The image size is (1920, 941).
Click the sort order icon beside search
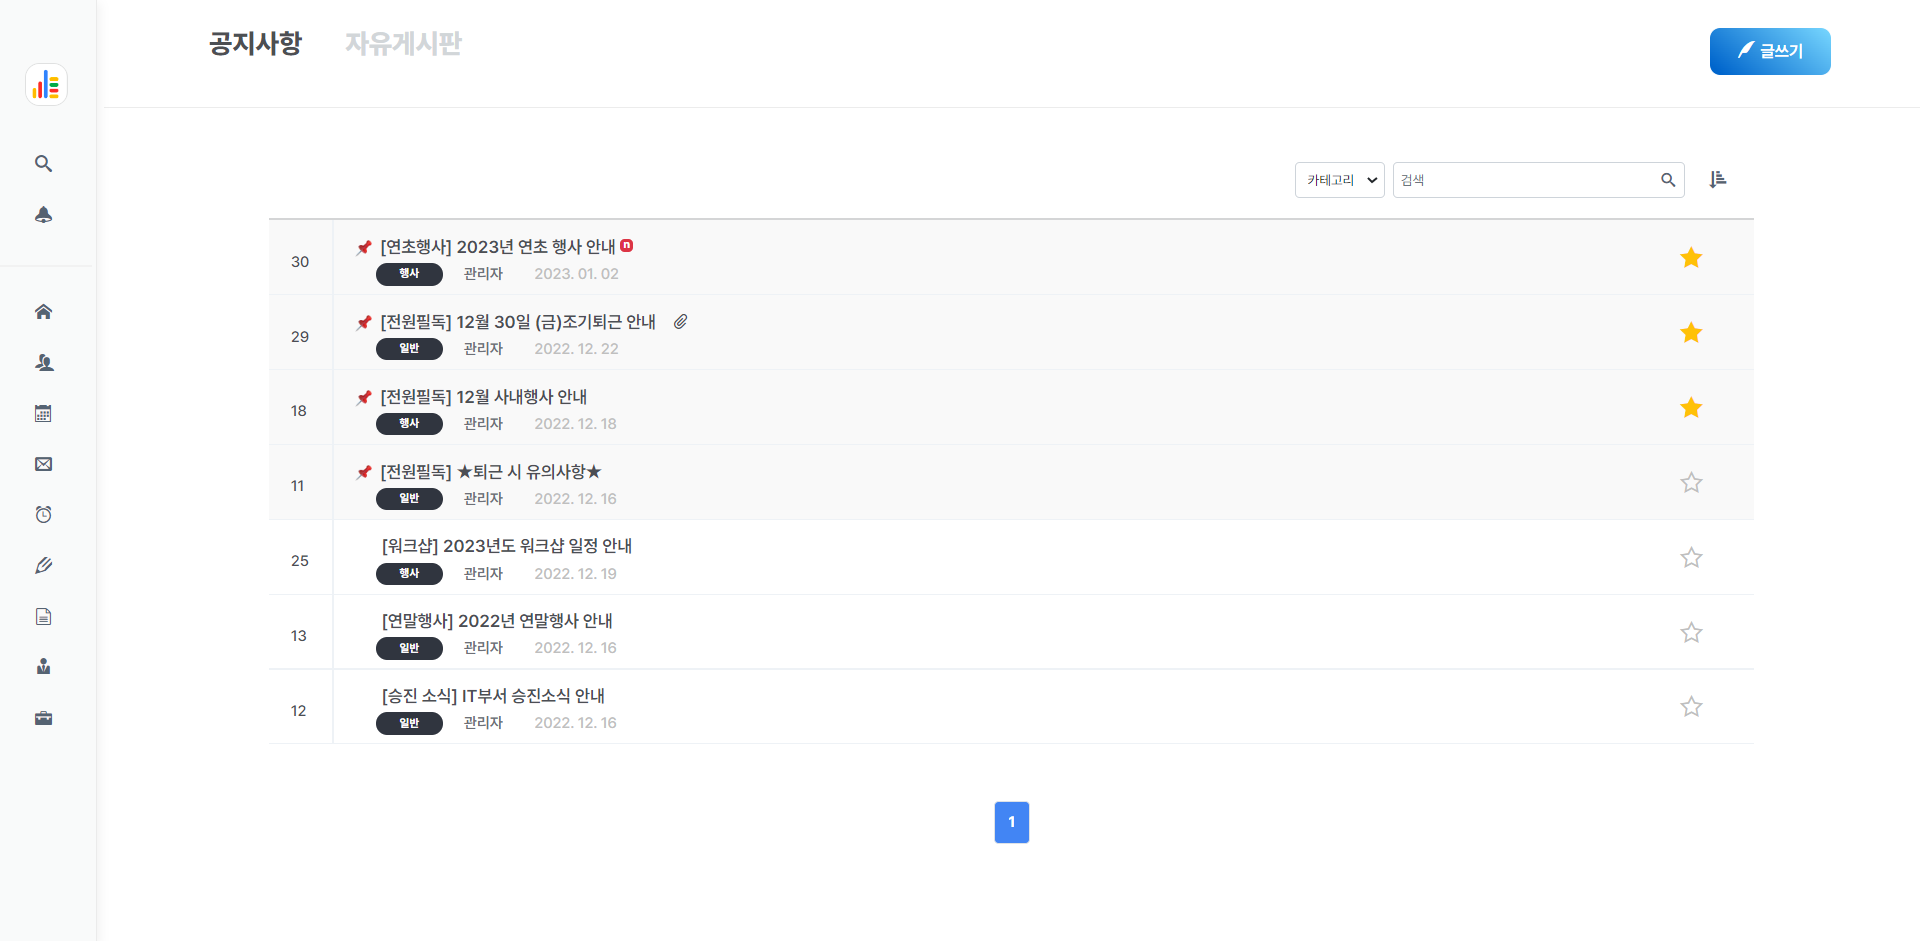pos(1719,179)
